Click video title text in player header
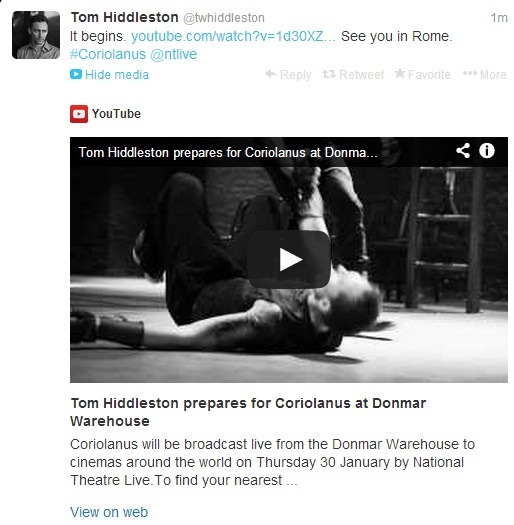The image size is (514, 525). pyautogui.click(x=228, y=153)
